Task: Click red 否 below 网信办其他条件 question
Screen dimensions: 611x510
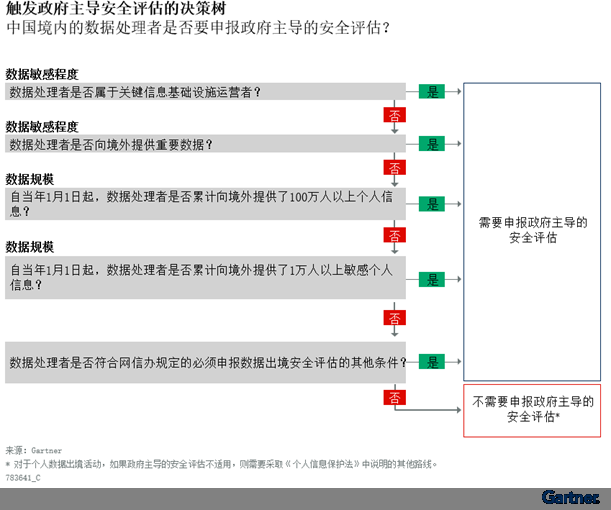Action: pyautogui.click(x=394, y=397)
